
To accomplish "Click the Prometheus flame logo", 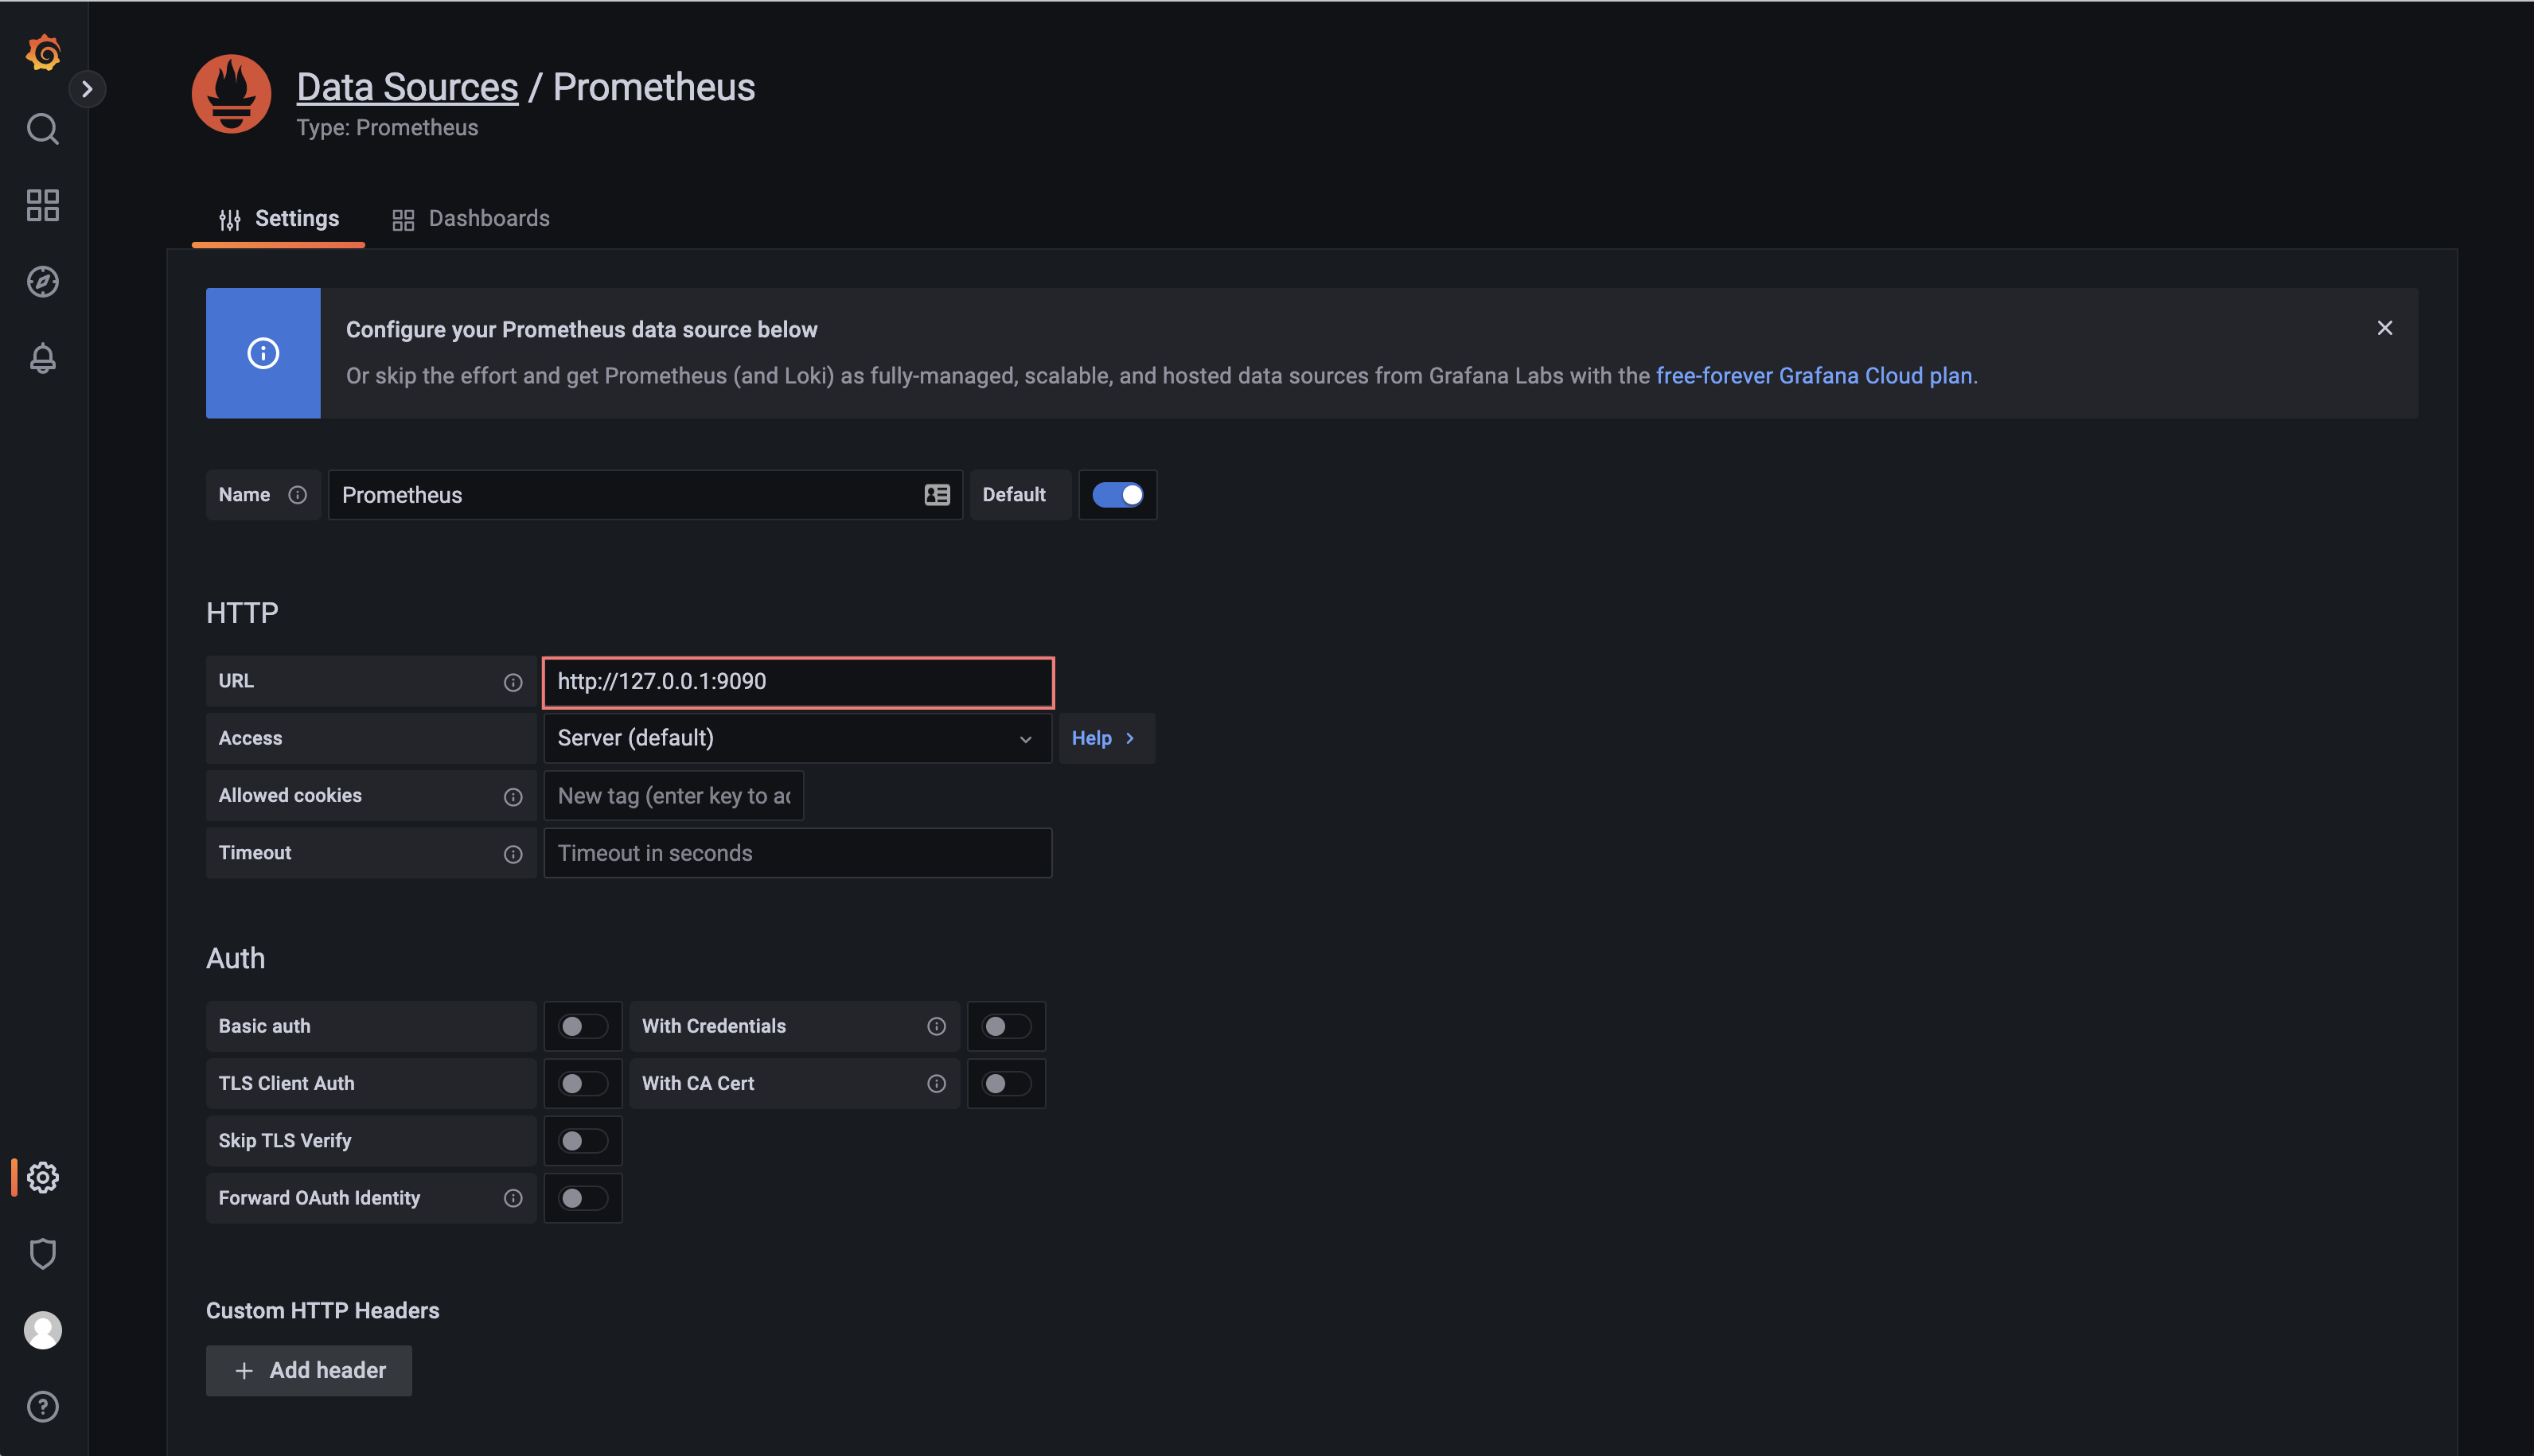I will click(231, 94).
